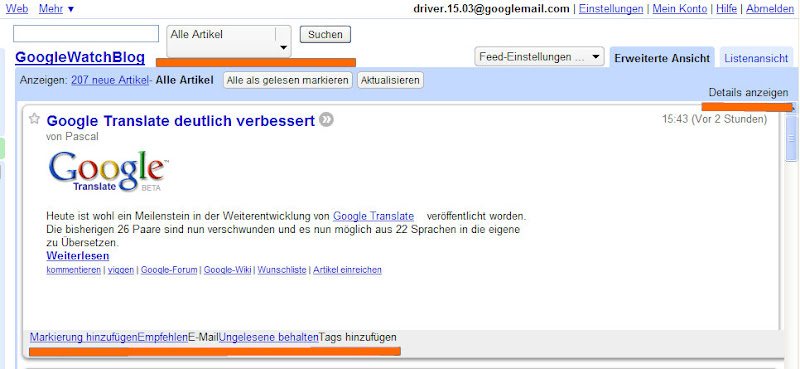Toggle Markierung hinzufügen on the article
The image size is (800, 369).
click(84, 337)
